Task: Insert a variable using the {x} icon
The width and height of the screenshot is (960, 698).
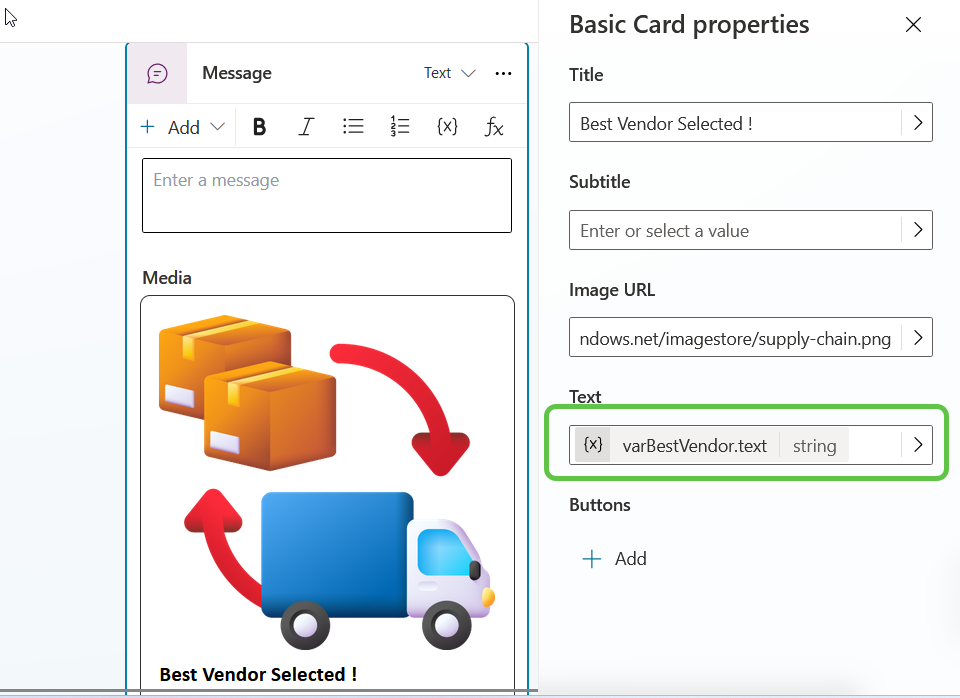Action: pos(447,127)
